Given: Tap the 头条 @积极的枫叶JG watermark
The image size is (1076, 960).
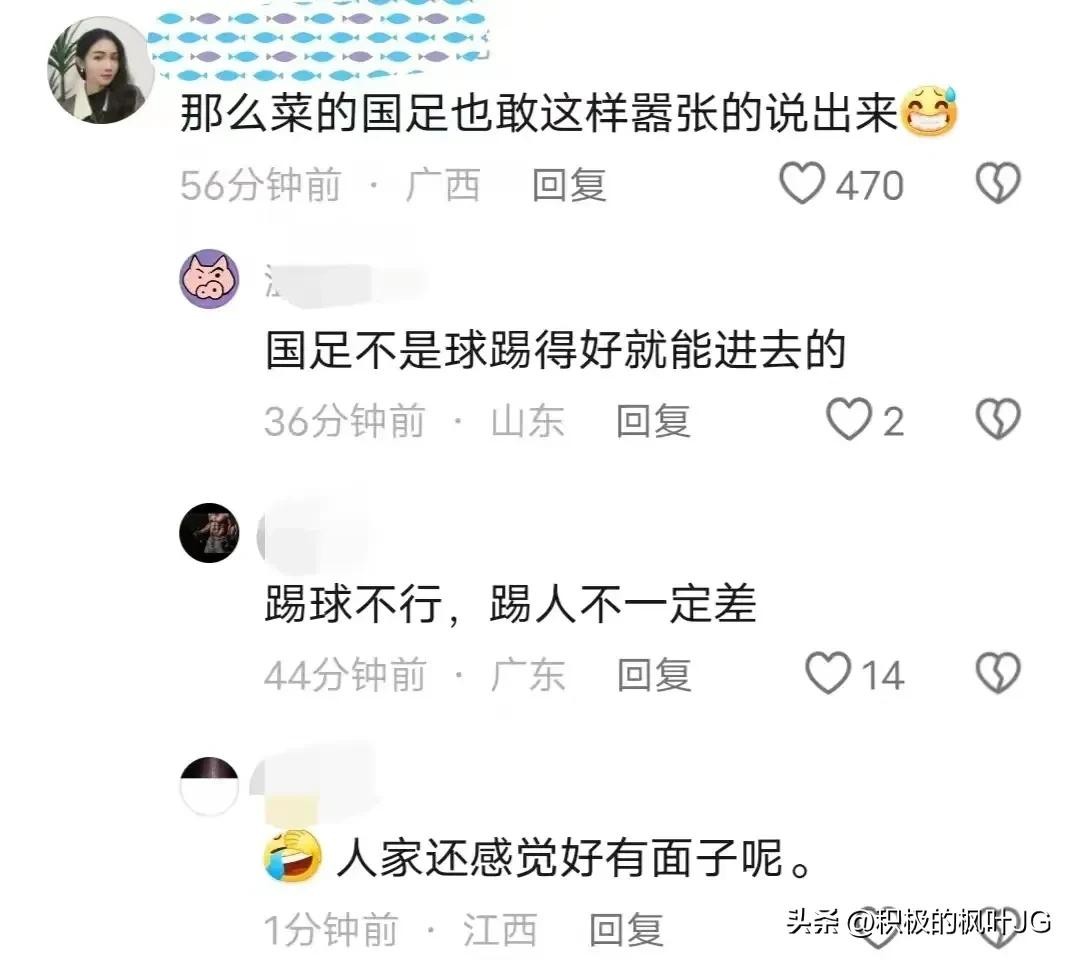Looking at the screenshot, I should click(x=919, y=922).
